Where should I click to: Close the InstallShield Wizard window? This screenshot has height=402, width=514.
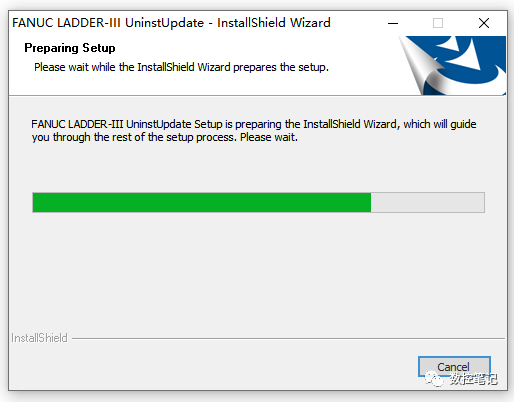tap(484, 23)
